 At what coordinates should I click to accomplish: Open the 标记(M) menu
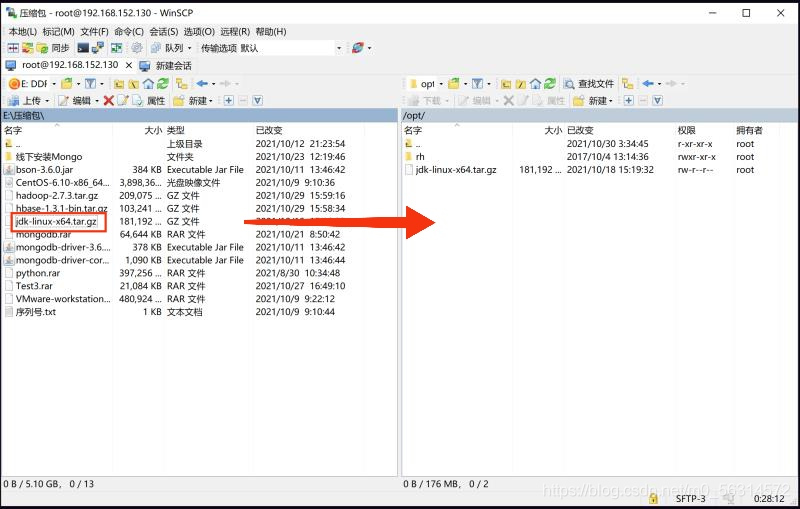(x=58, y=32)
